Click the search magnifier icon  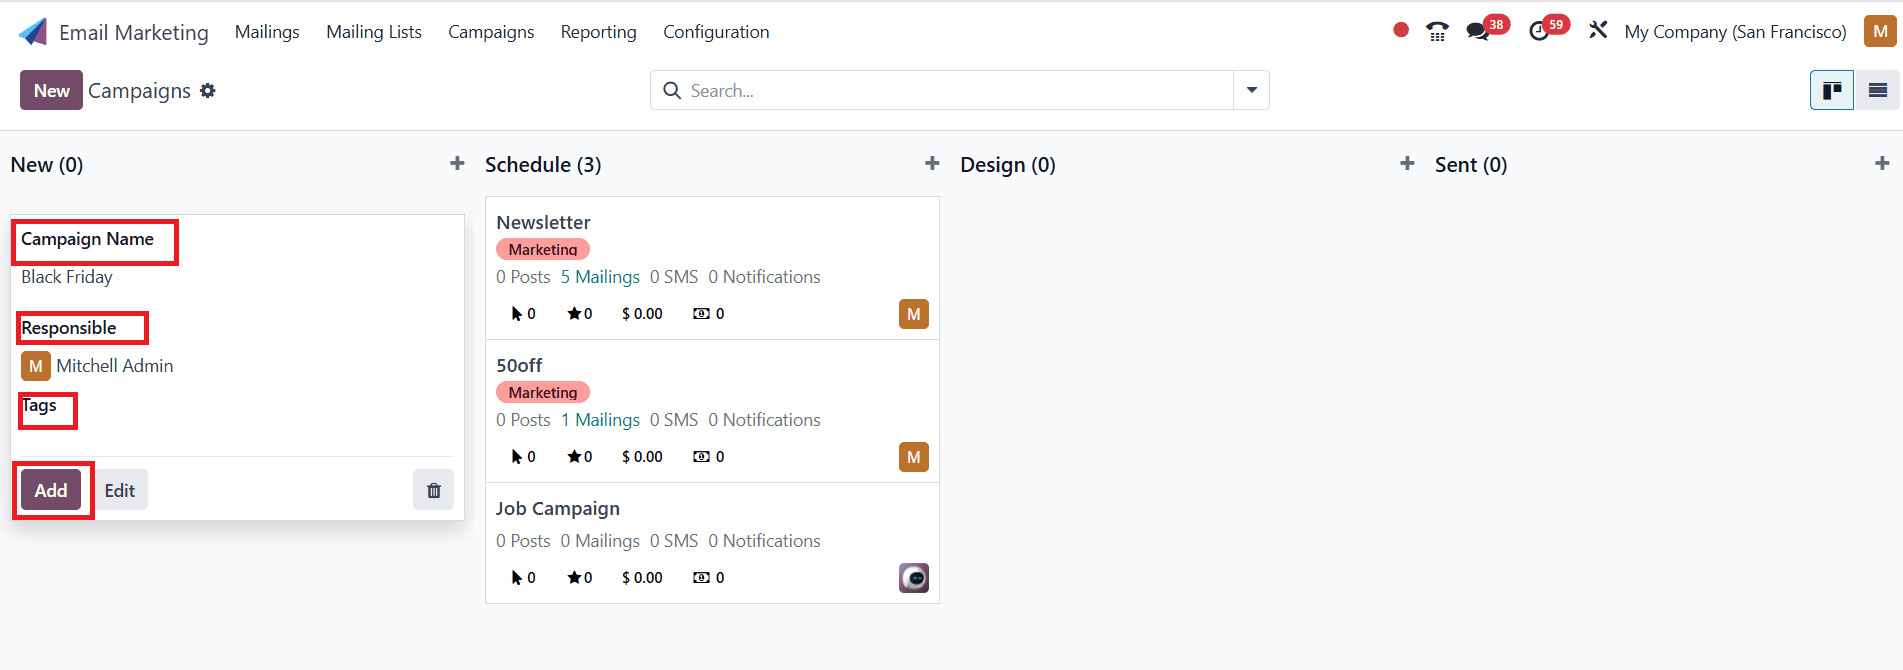point(672,91)
